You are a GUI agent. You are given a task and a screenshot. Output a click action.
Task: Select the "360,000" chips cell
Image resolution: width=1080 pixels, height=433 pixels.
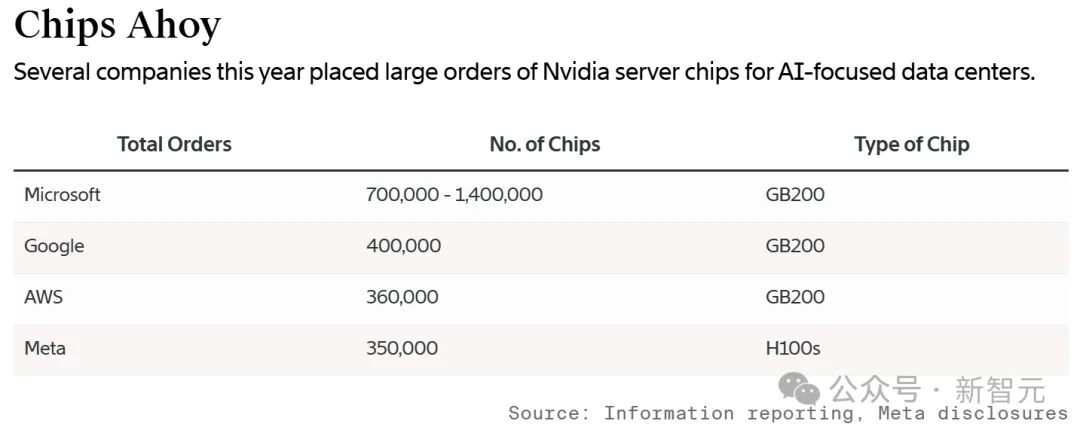(x=402, y=297)
